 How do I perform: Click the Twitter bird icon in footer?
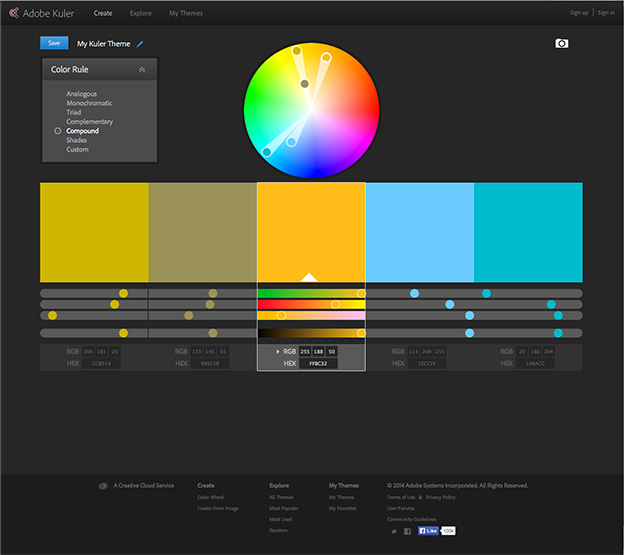coord(394,531)
